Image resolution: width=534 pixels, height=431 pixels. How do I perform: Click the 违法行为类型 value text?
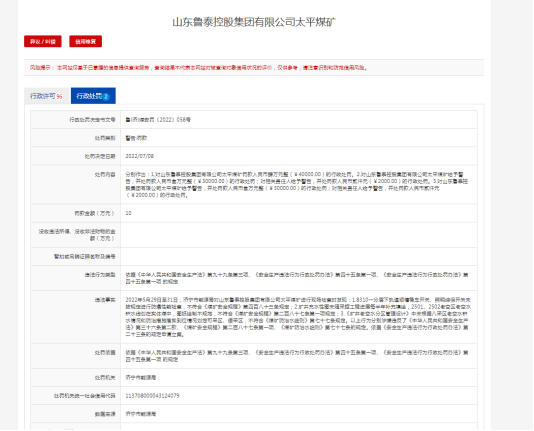(297, 278)
